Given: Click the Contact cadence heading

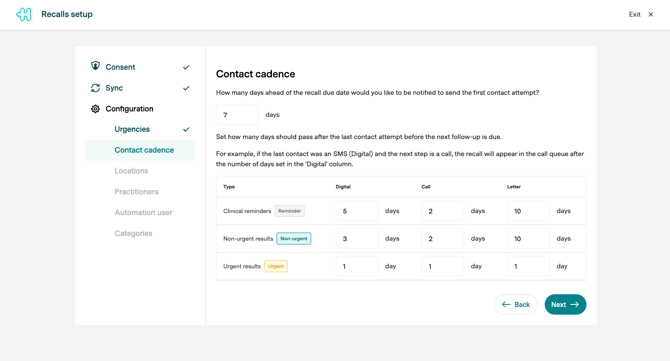Looking at the screenshot, I should tap(256, 74).
